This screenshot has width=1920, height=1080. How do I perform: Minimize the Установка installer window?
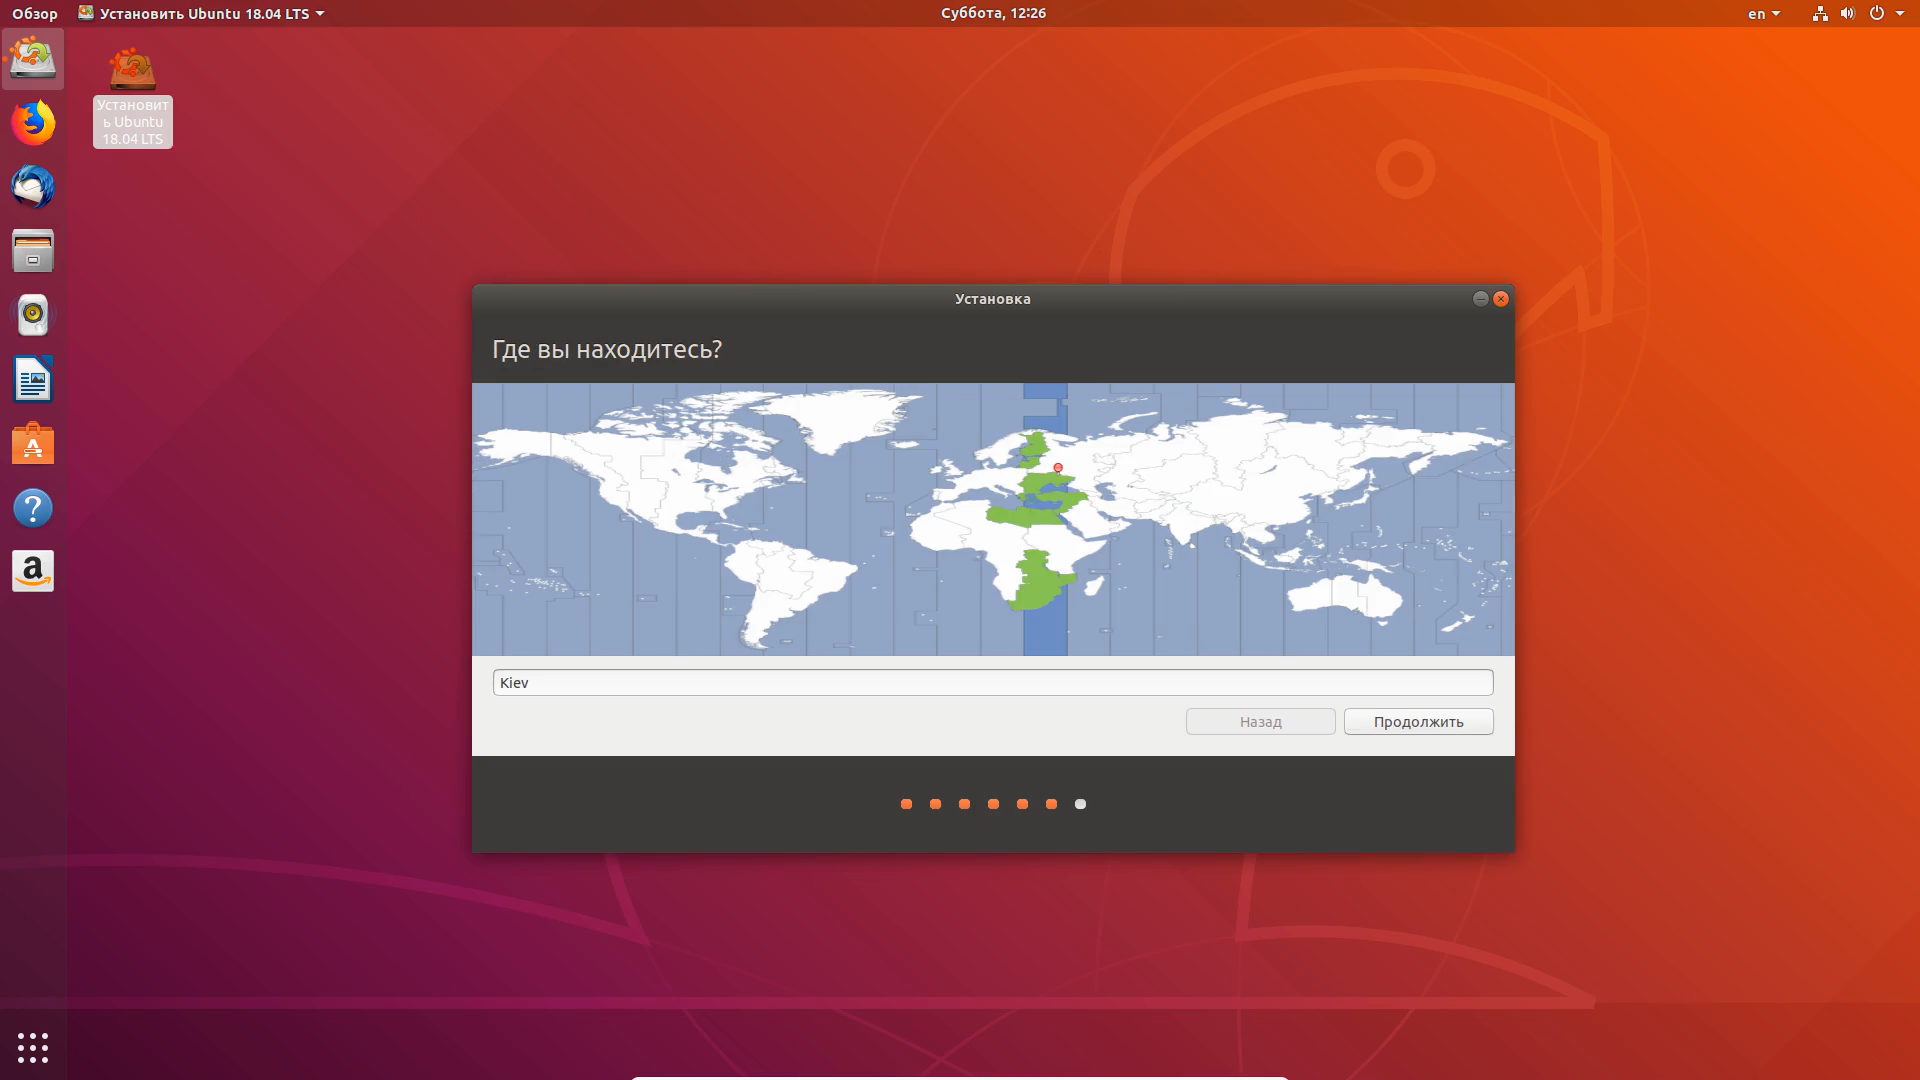coord(1480,299)
